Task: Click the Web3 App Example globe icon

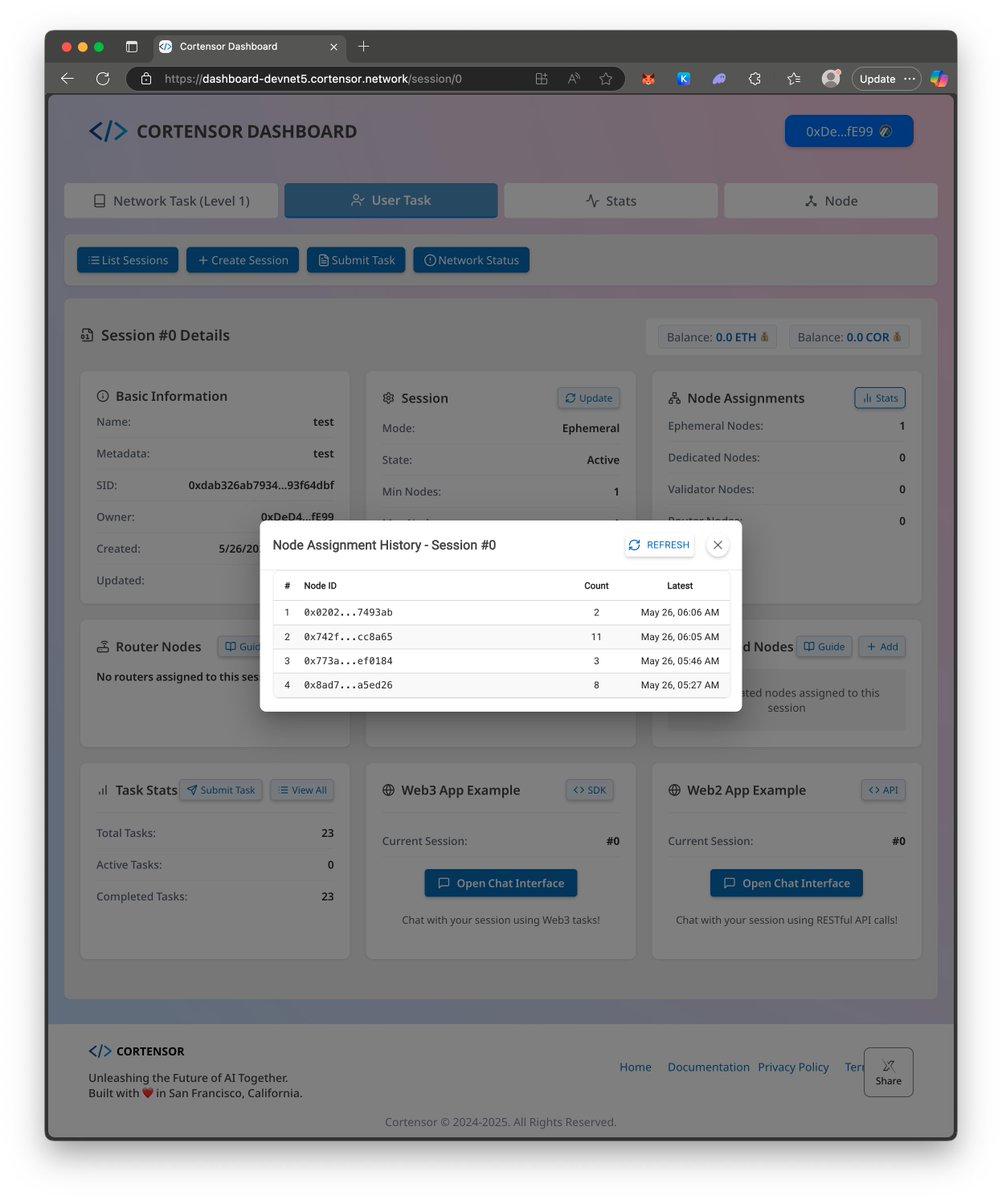Action: click(388, 790)
